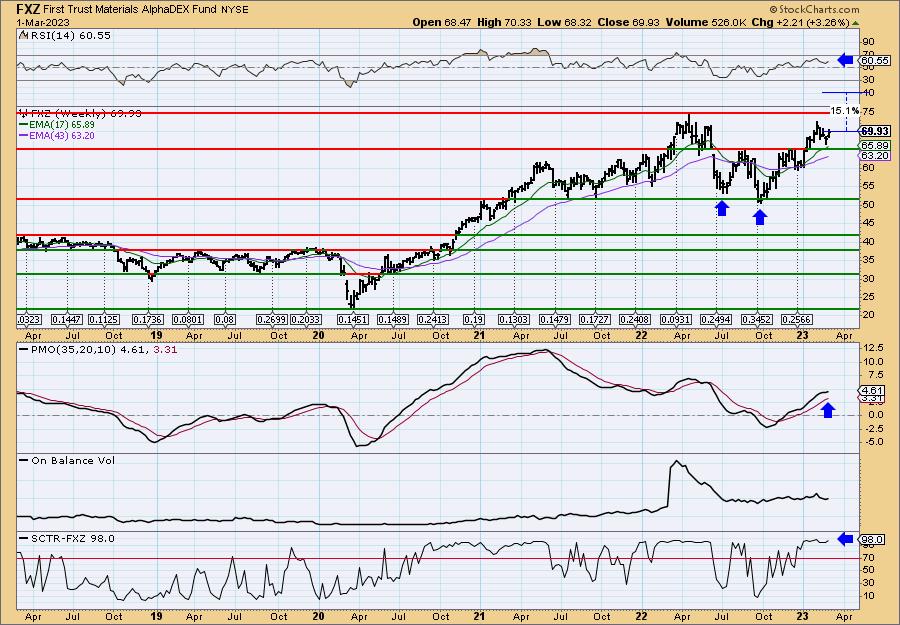
Task: Select the SCTR-FXZ 98.0 legend
Action: pos(67,538)
